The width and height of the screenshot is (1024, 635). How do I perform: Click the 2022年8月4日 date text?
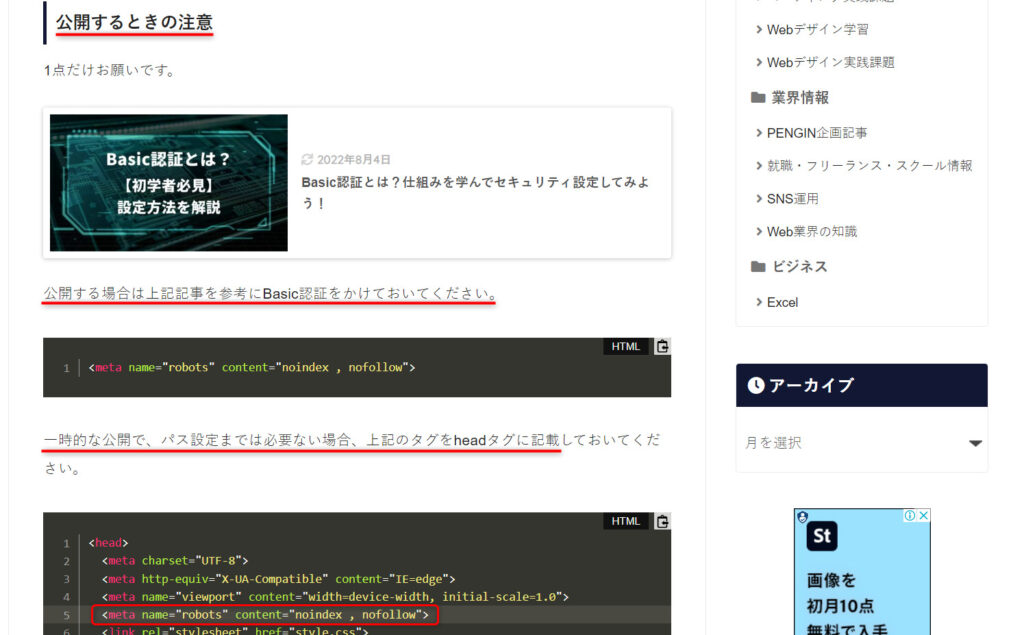pyautogui.click(x=354, y=159)
